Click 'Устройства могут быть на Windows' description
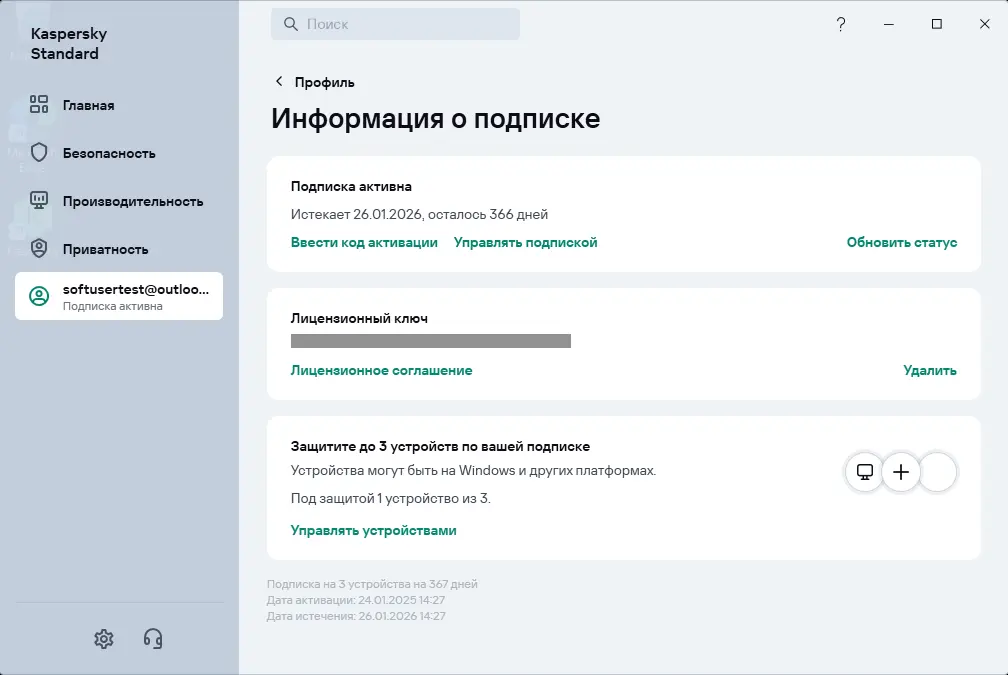The height and width of the screenshot is (675, 1008). (x=473, y=471)
